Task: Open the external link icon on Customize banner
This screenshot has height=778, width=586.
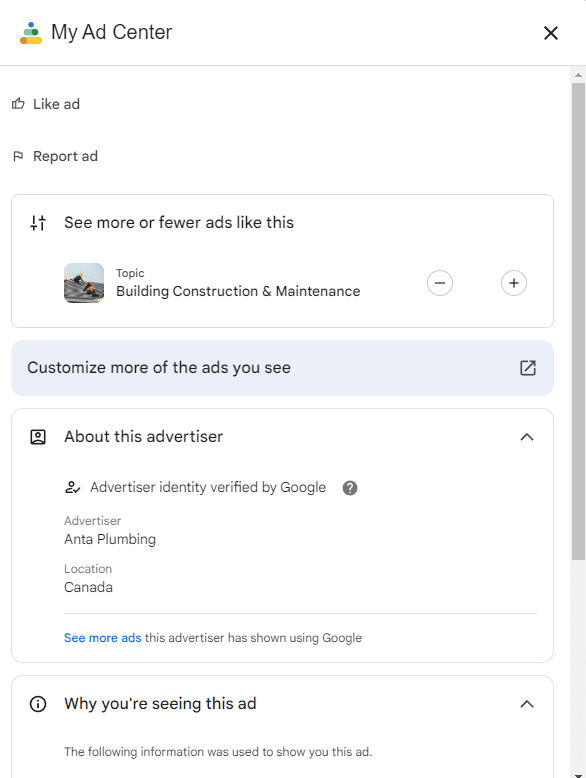Action: point(527,368)
